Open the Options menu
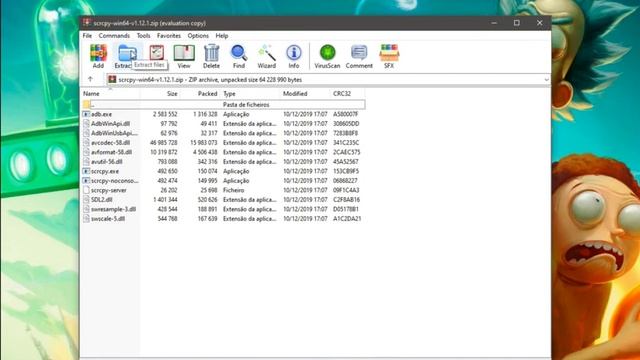 [198, 36]
